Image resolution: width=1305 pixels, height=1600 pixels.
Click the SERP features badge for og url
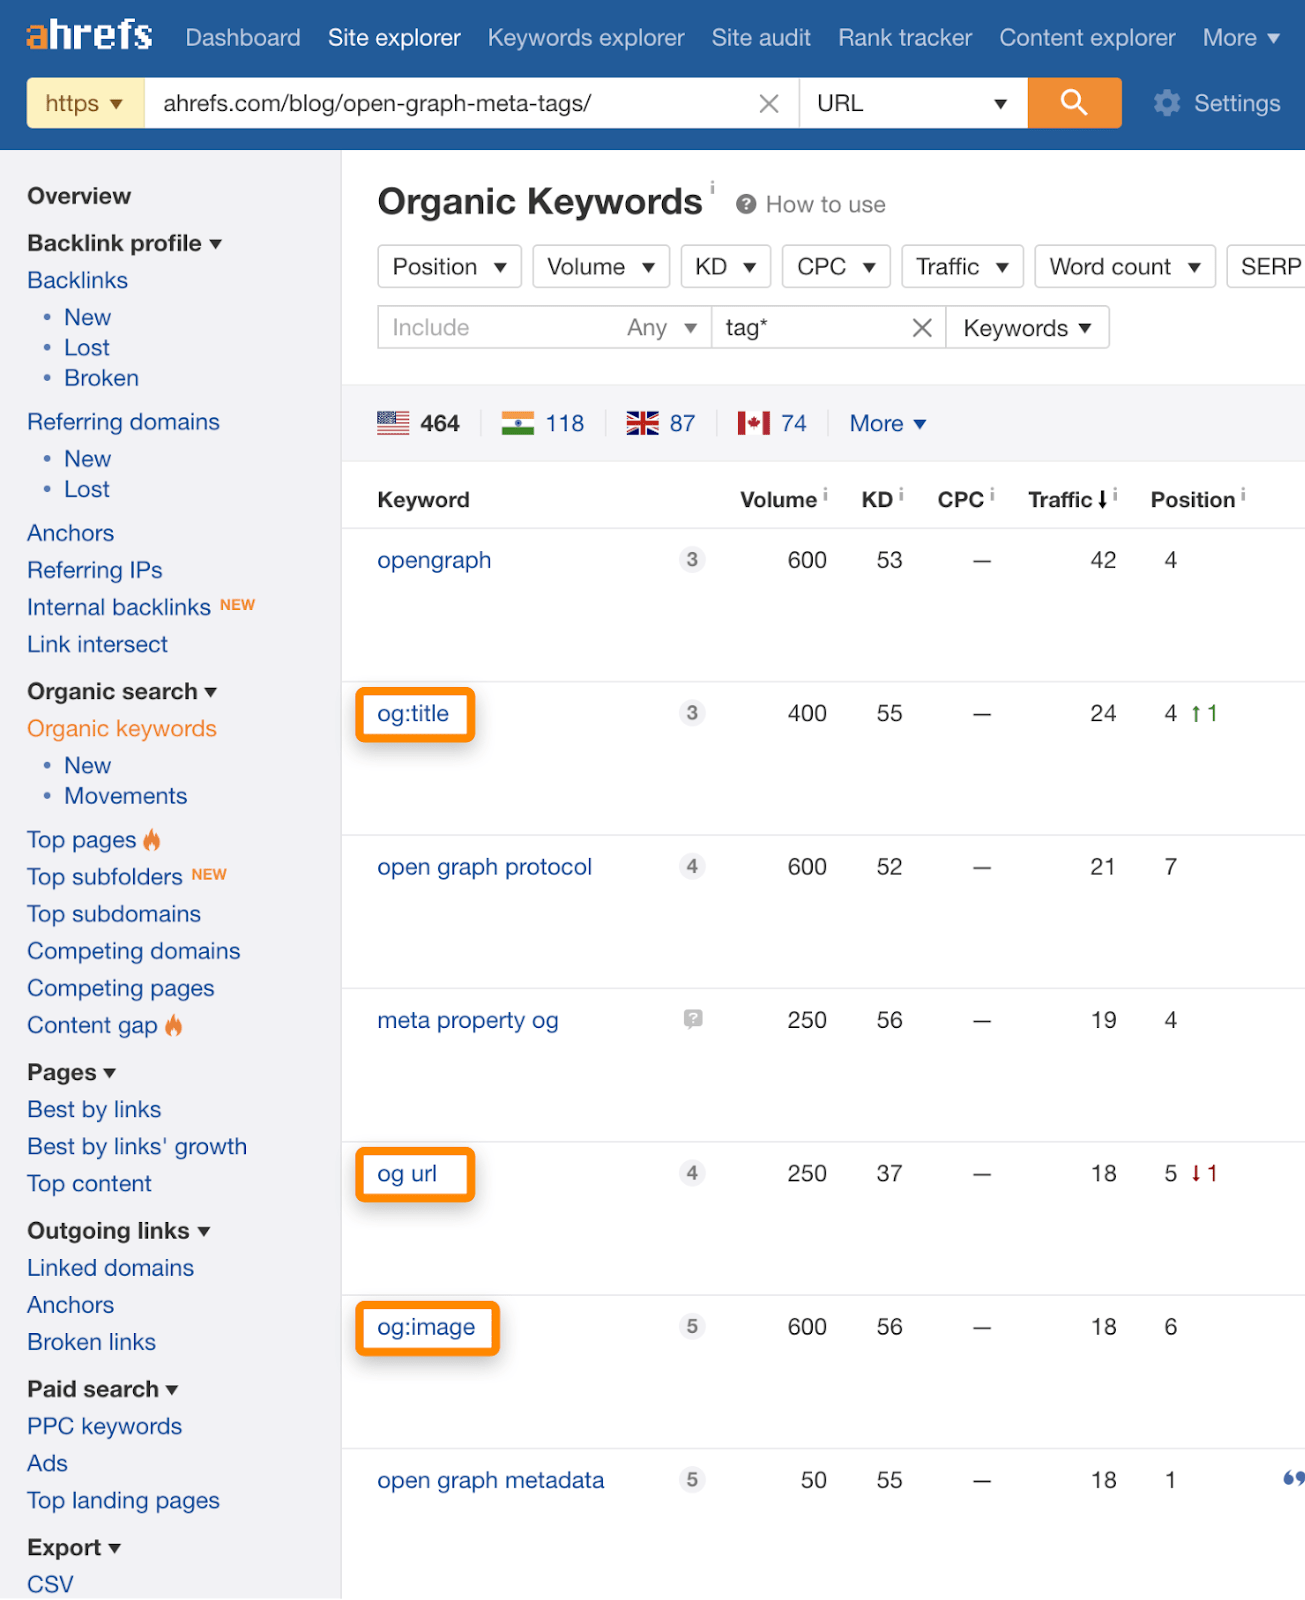692,1173
